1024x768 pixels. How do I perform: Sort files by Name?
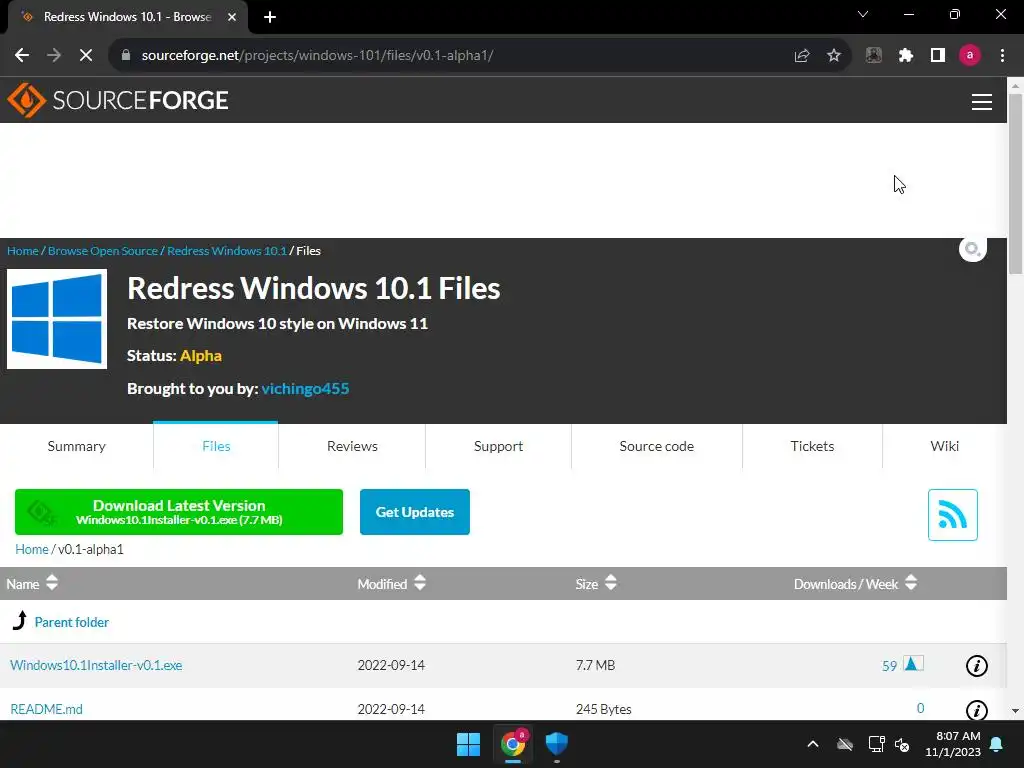tap(32, 584)
